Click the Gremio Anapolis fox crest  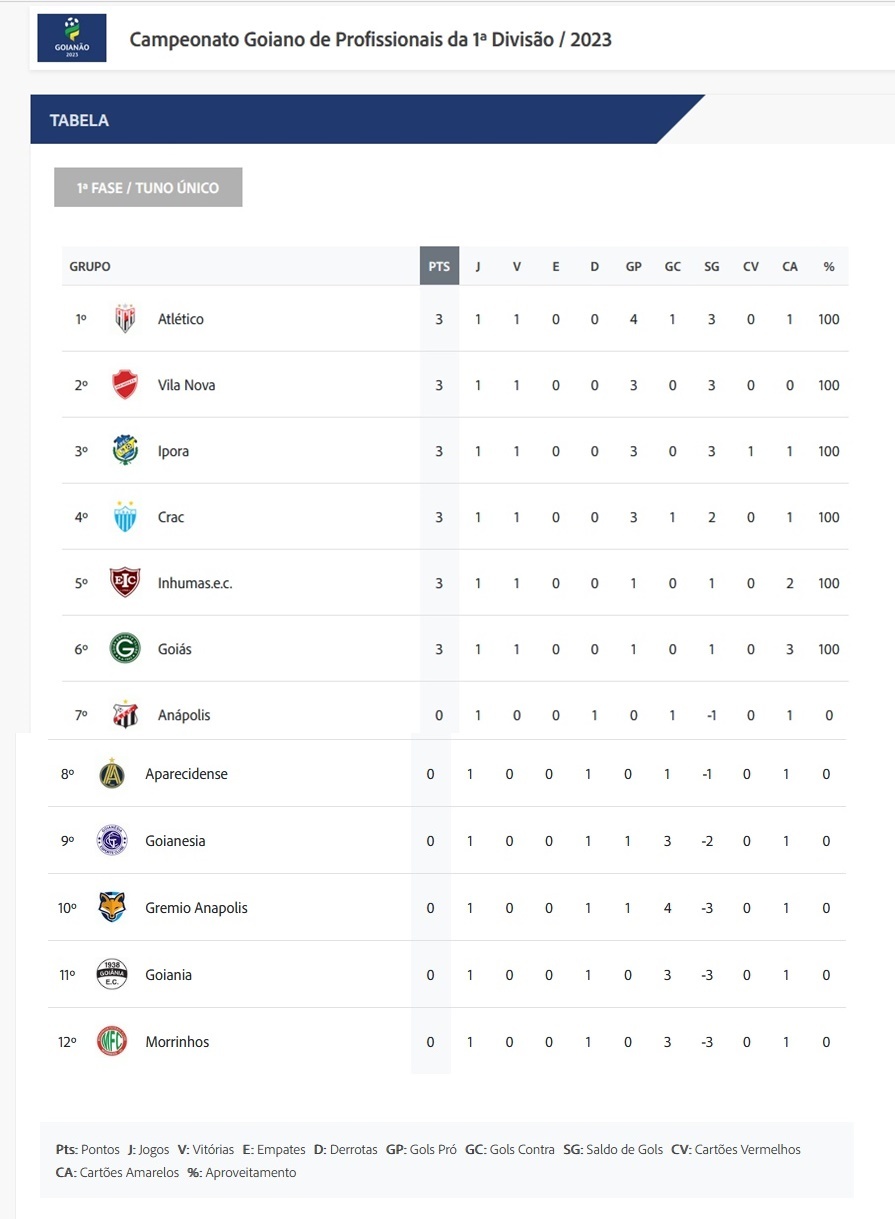[112, 908]
